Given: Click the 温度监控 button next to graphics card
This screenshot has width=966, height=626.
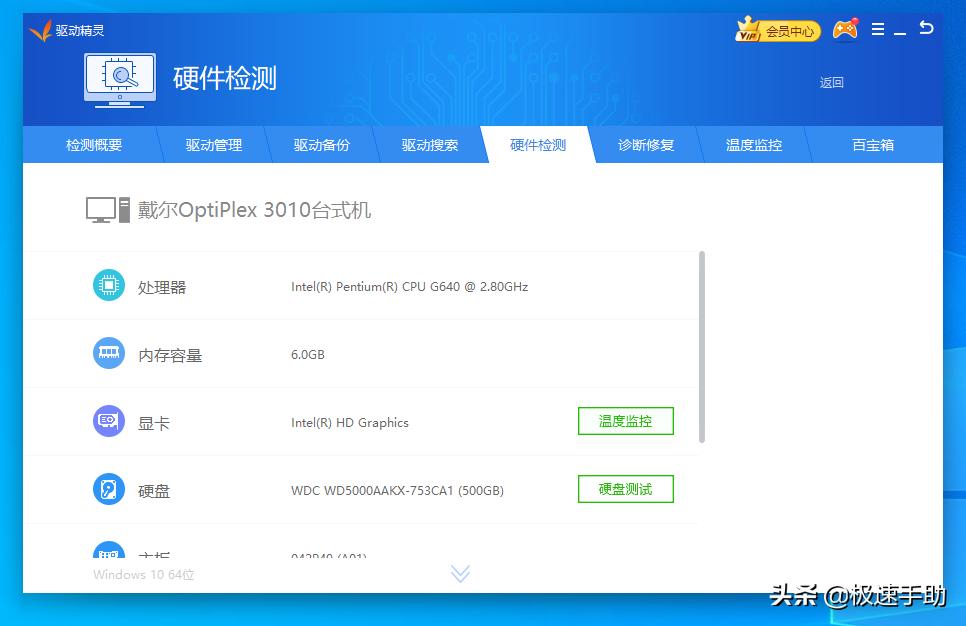Looking at the screenshot, I should tap(625, 421).
